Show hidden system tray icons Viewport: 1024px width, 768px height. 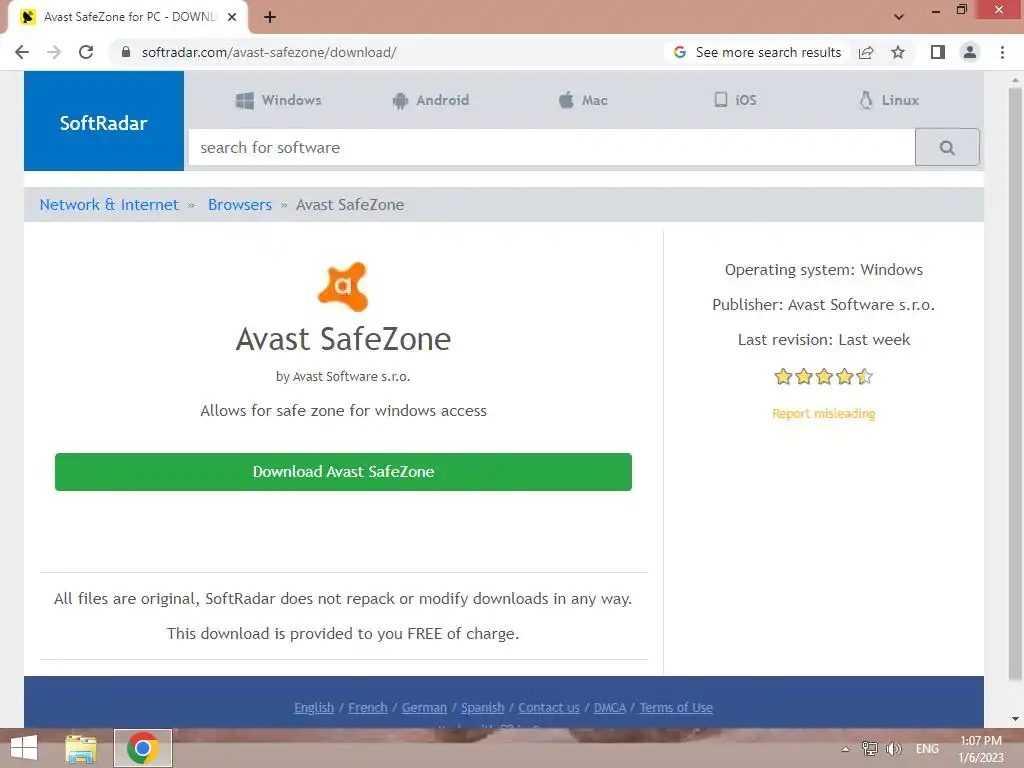pyautogui.click(x=845, y=749)
